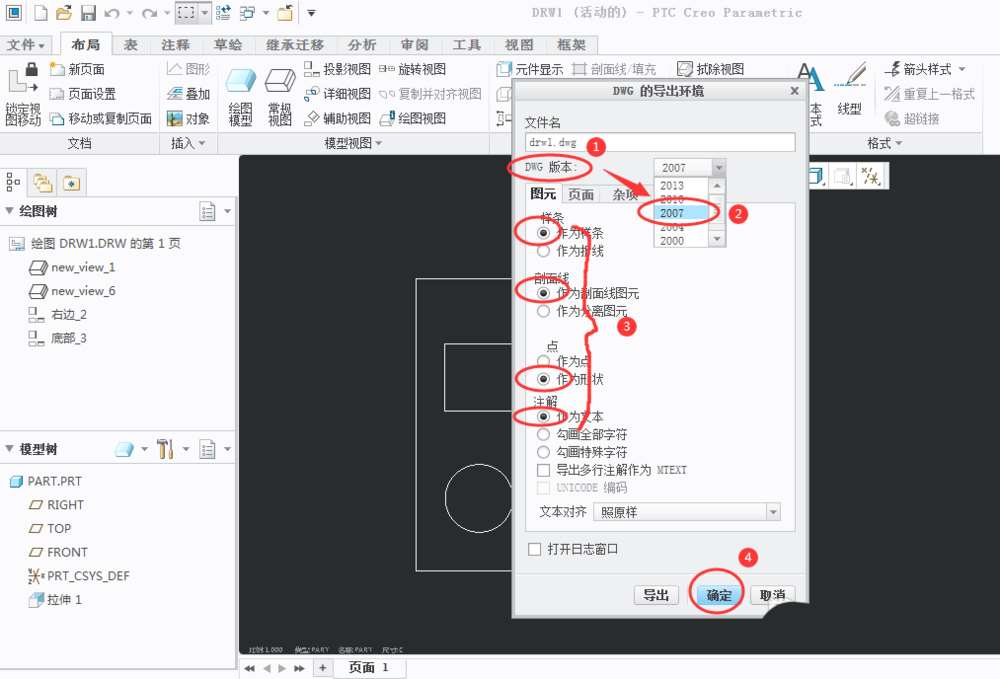Open the DWG version dropdown showing 2007
The height and width of the screenshot is (679, 1000).
pos(690,168)
